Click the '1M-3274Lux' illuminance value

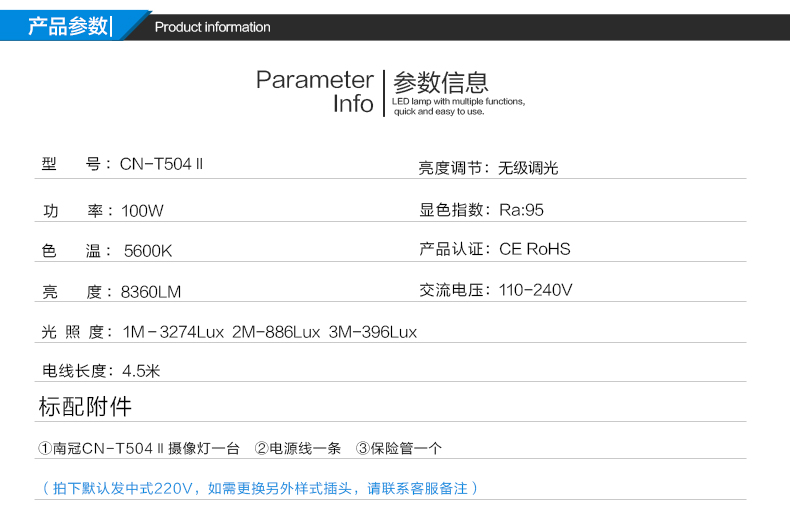point(173,332)
